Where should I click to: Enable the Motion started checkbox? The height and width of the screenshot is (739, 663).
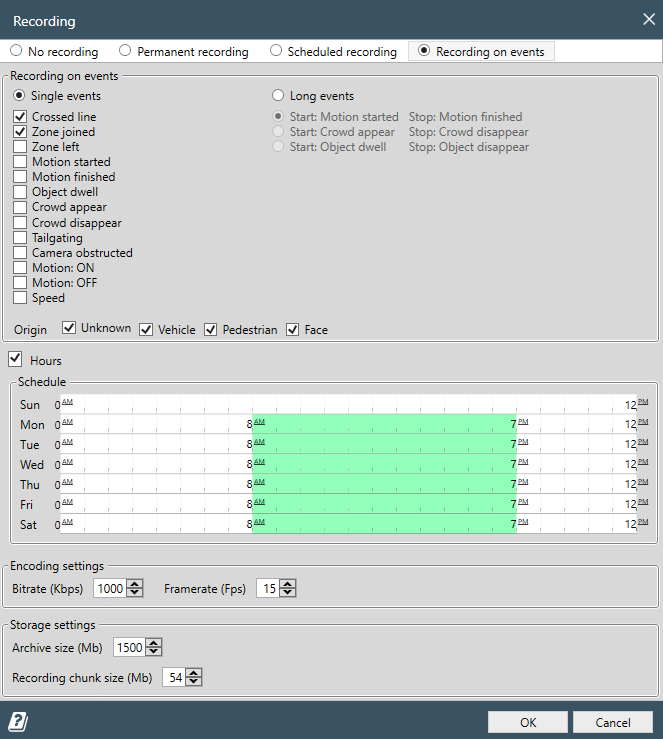point(20,162)
